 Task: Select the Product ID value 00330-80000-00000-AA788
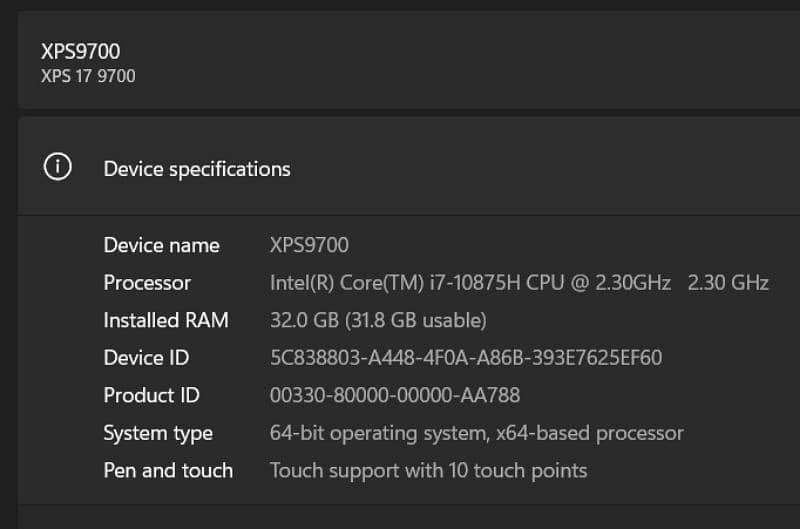pyautogui.click(x=395, y=395)
